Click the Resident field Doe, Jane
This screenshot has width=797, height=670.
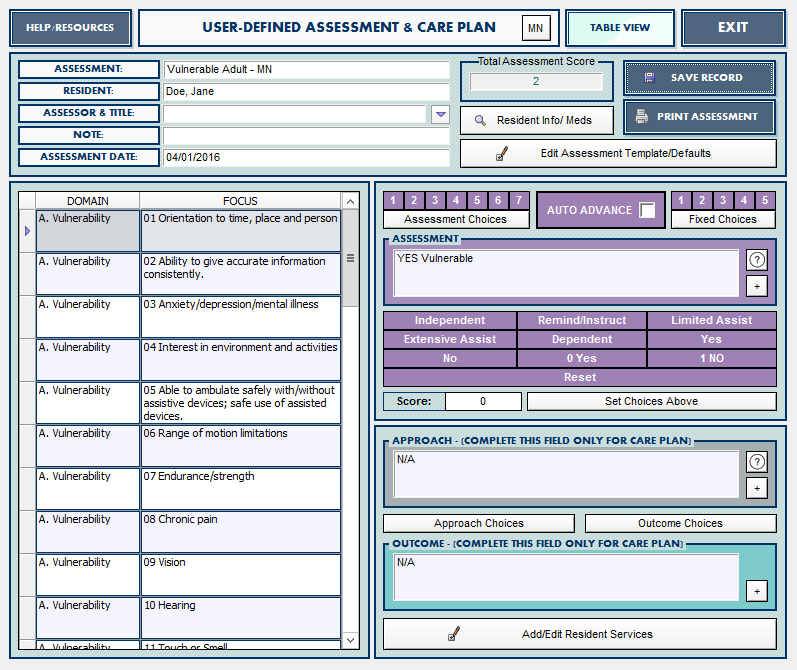[x=306, y=92]
